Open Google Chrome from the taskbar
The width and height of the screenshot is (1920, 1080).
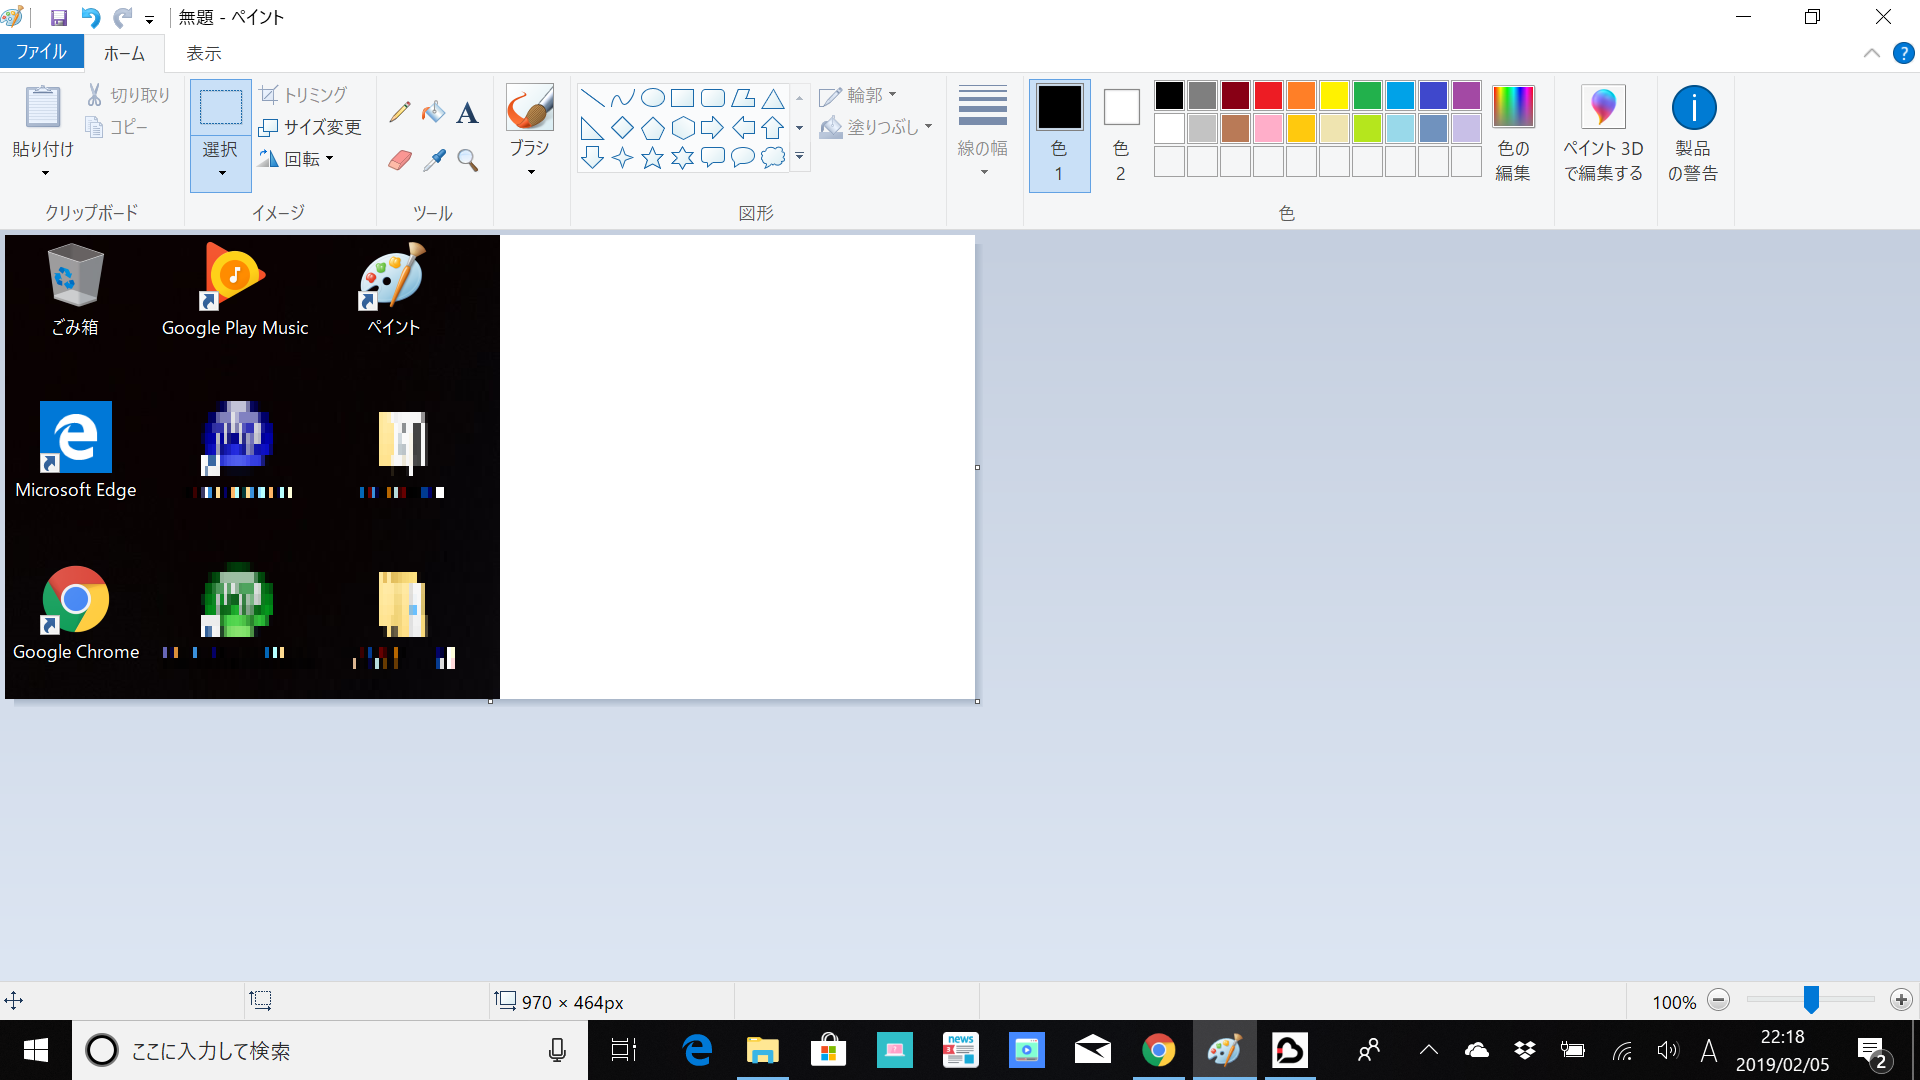[x=1158, y=1050]
